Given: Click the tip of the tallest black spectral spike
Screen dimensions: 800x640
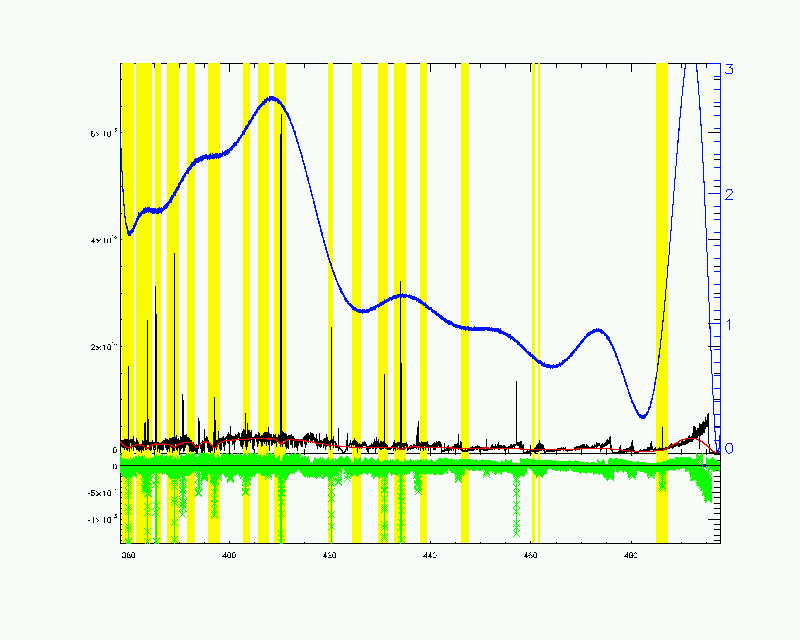Looking at the screenshot, I should (x=282, y=115).
